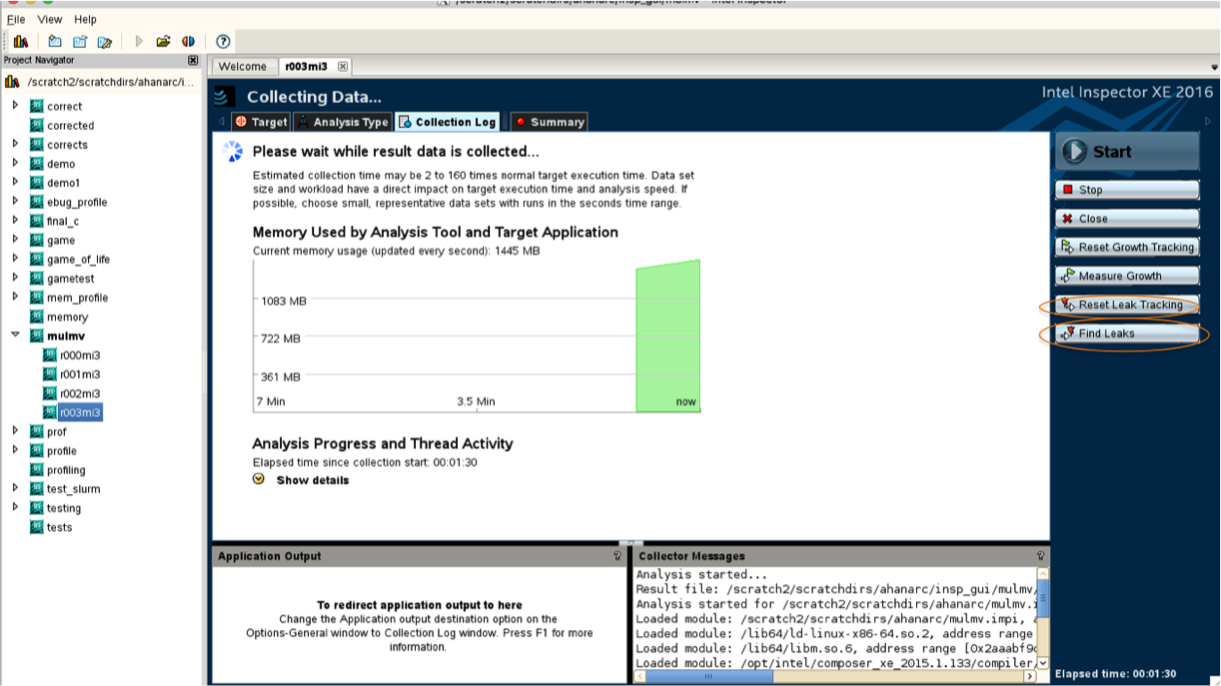Select the Intel Inspector library icon
This screenshot has height=686, width=1221.
pyautogui.click(x=21, y=41)
